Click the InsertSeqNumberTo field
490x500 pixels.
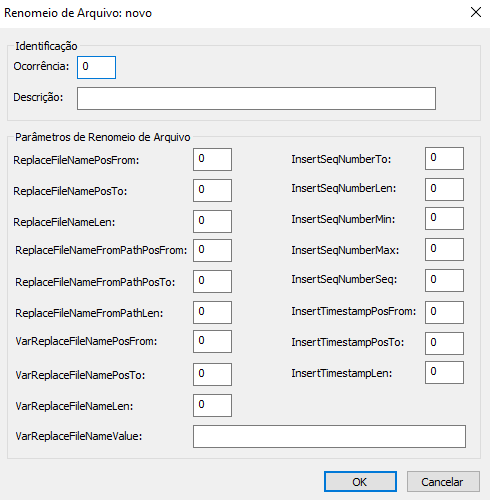click(444, 158)
